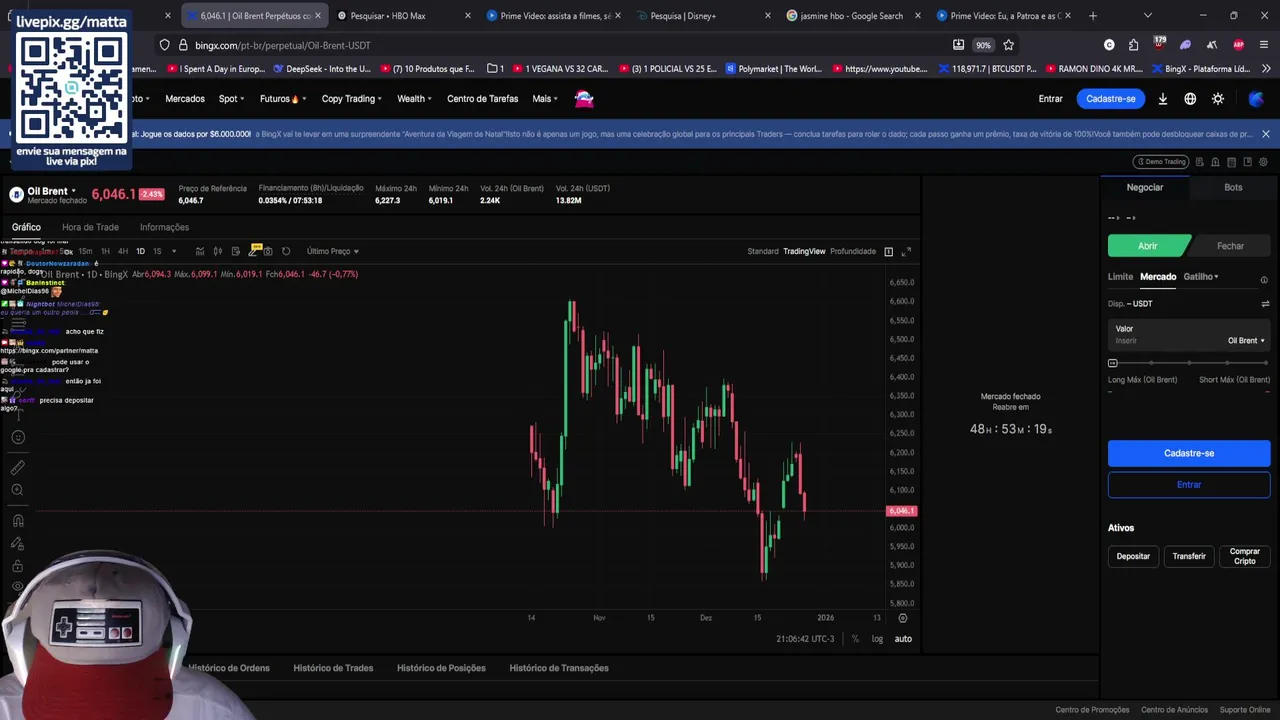
Task: Toggle lock all drawings padlock
Action: click(17, 566)
